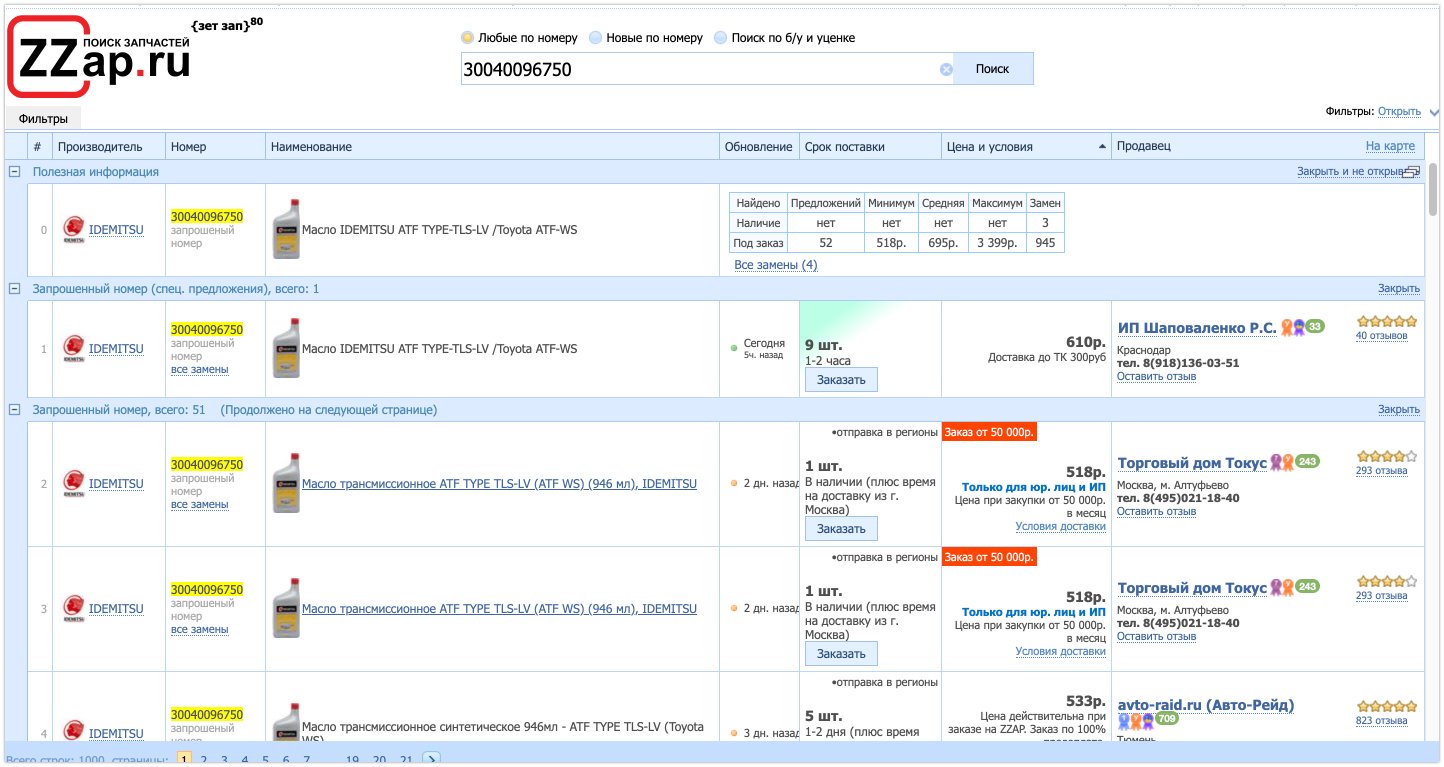The image size is (1444, 767).
Task: Click the Поиск button
Action: coord(992,69)
